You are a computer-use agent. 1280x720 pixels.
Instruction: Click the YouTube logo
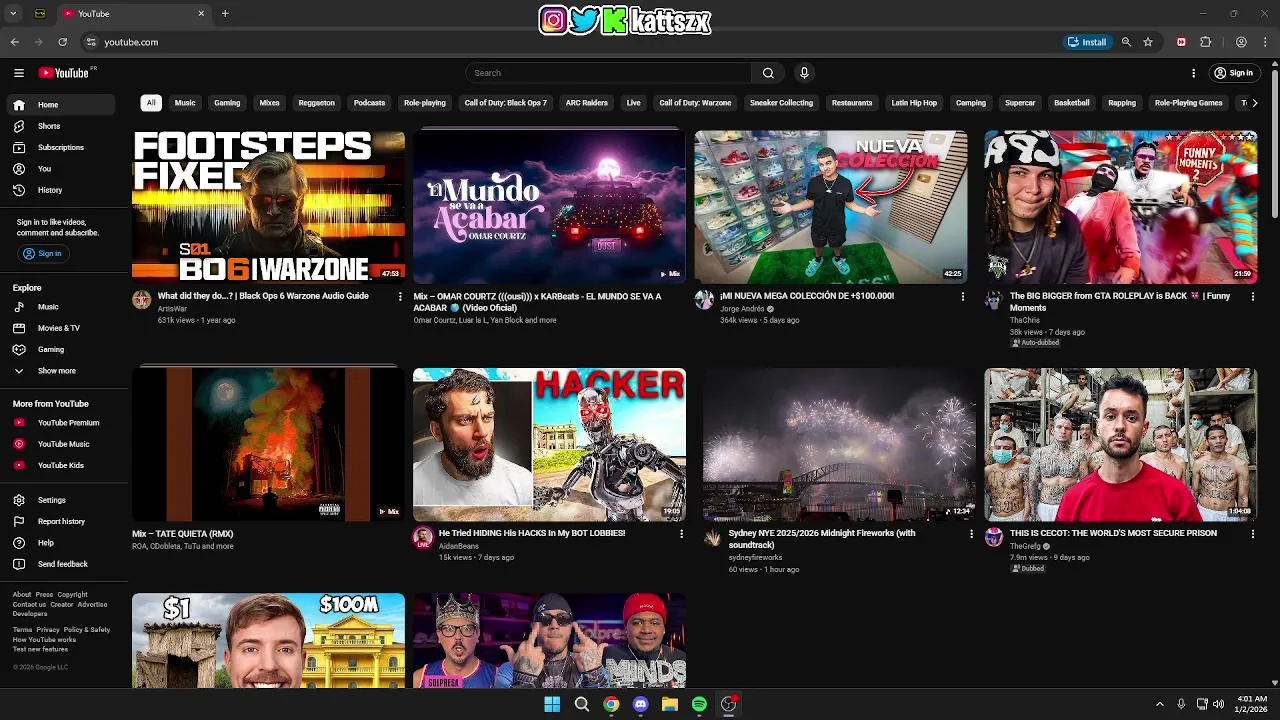click(x=64, y=73)
